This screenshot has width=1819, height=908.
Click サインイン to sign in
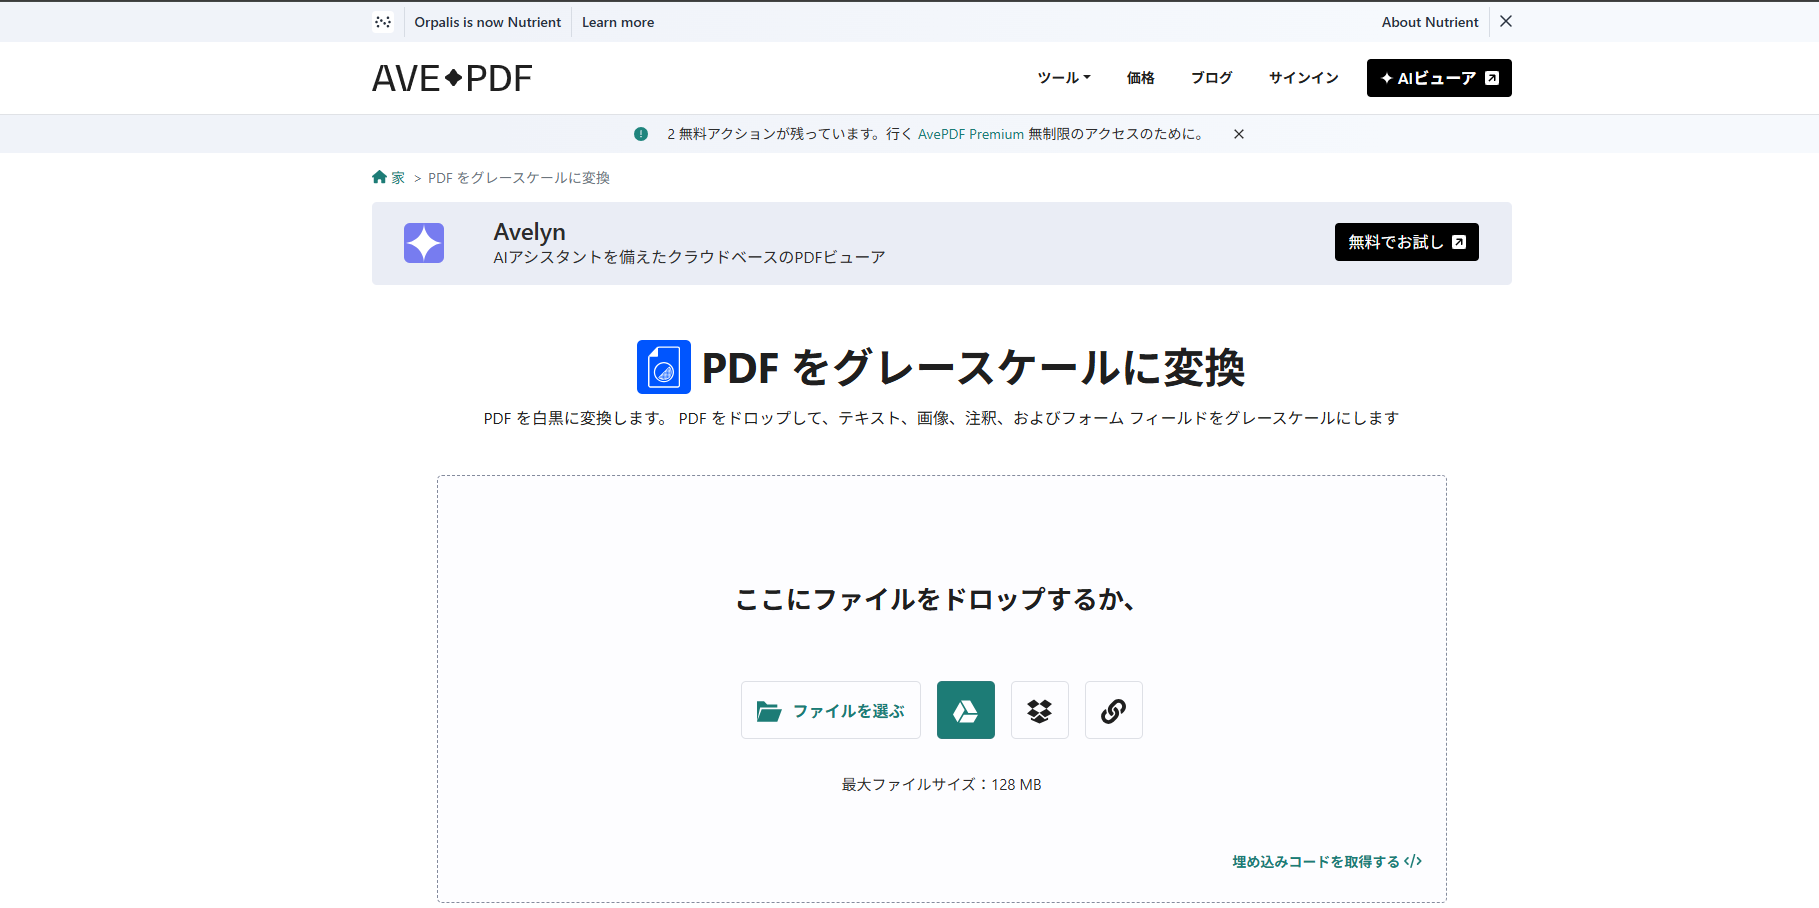pos(1303,77)
